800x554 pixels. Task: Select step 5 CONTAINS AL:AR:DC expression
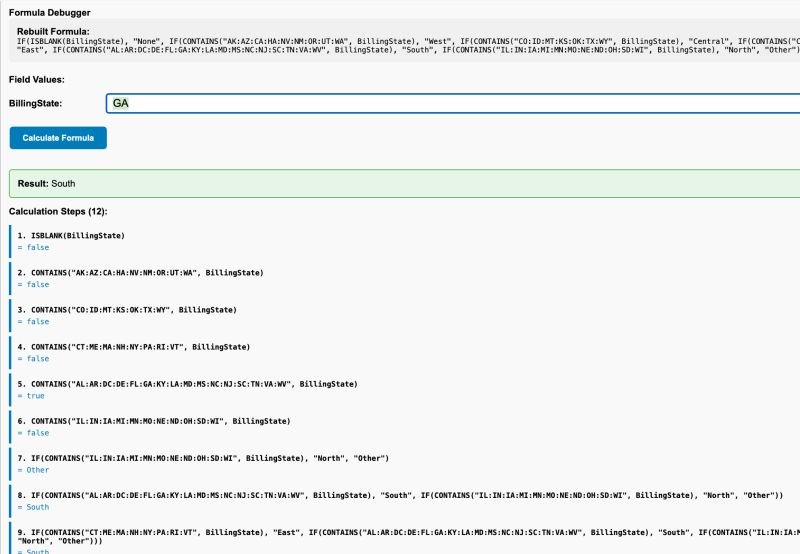(x=187, y=384)
